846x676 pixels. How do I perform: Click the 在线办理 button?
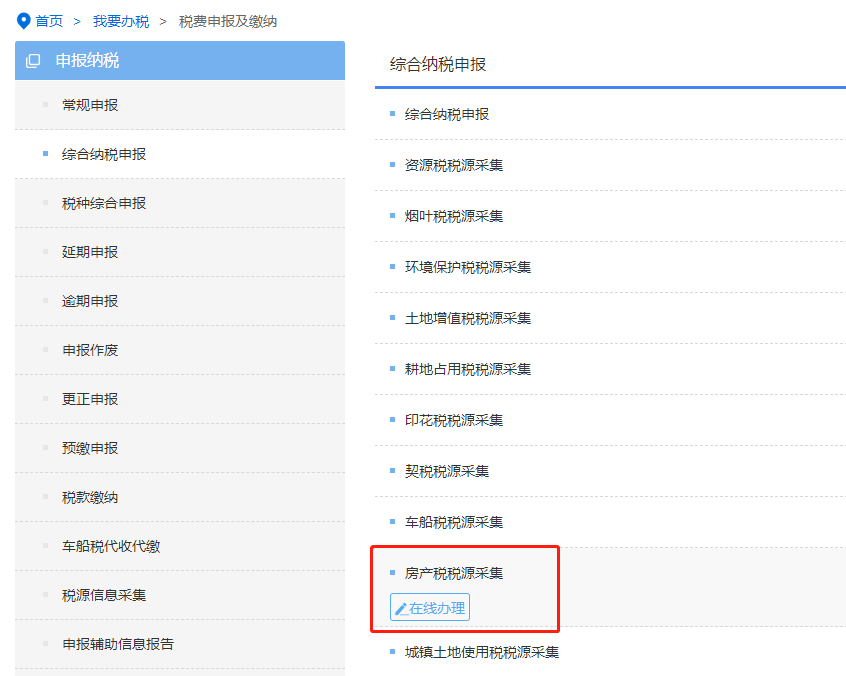[430, 607]
